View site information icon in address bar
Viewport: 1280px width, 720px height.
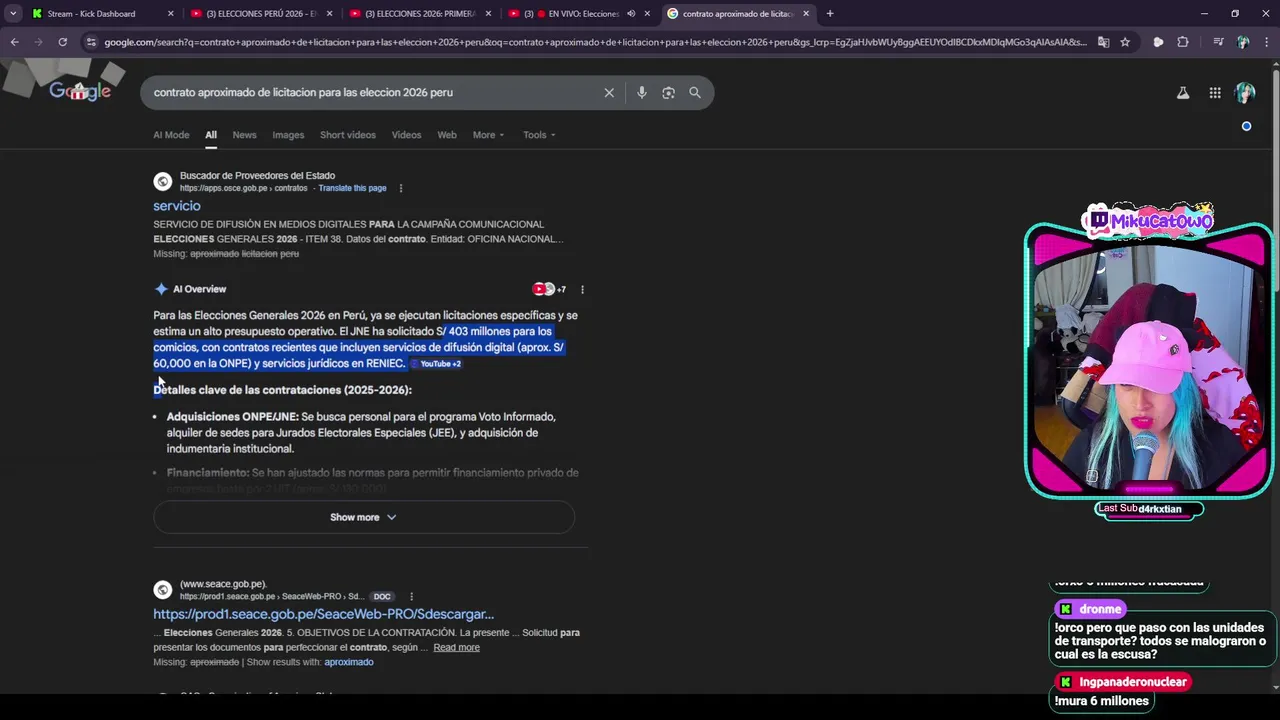(91, 42)
